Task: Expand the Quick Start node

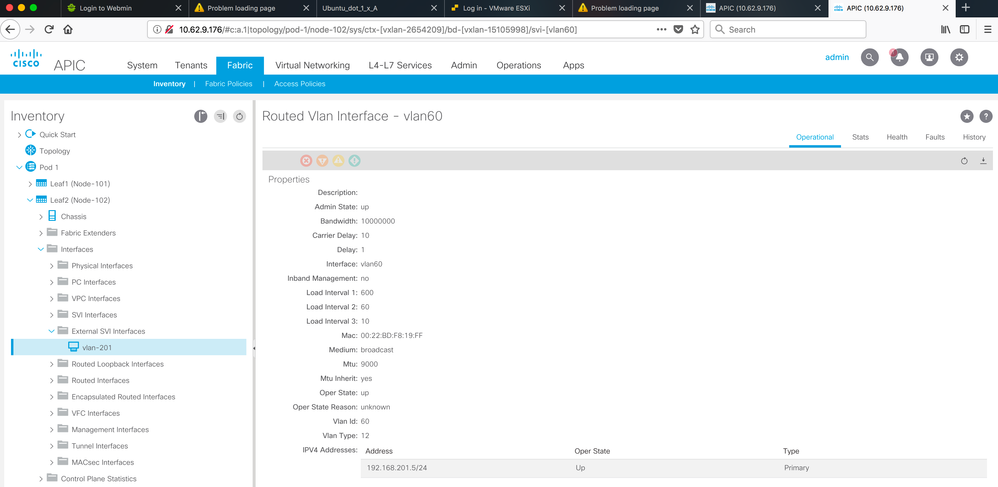Action: pos(19,135)
